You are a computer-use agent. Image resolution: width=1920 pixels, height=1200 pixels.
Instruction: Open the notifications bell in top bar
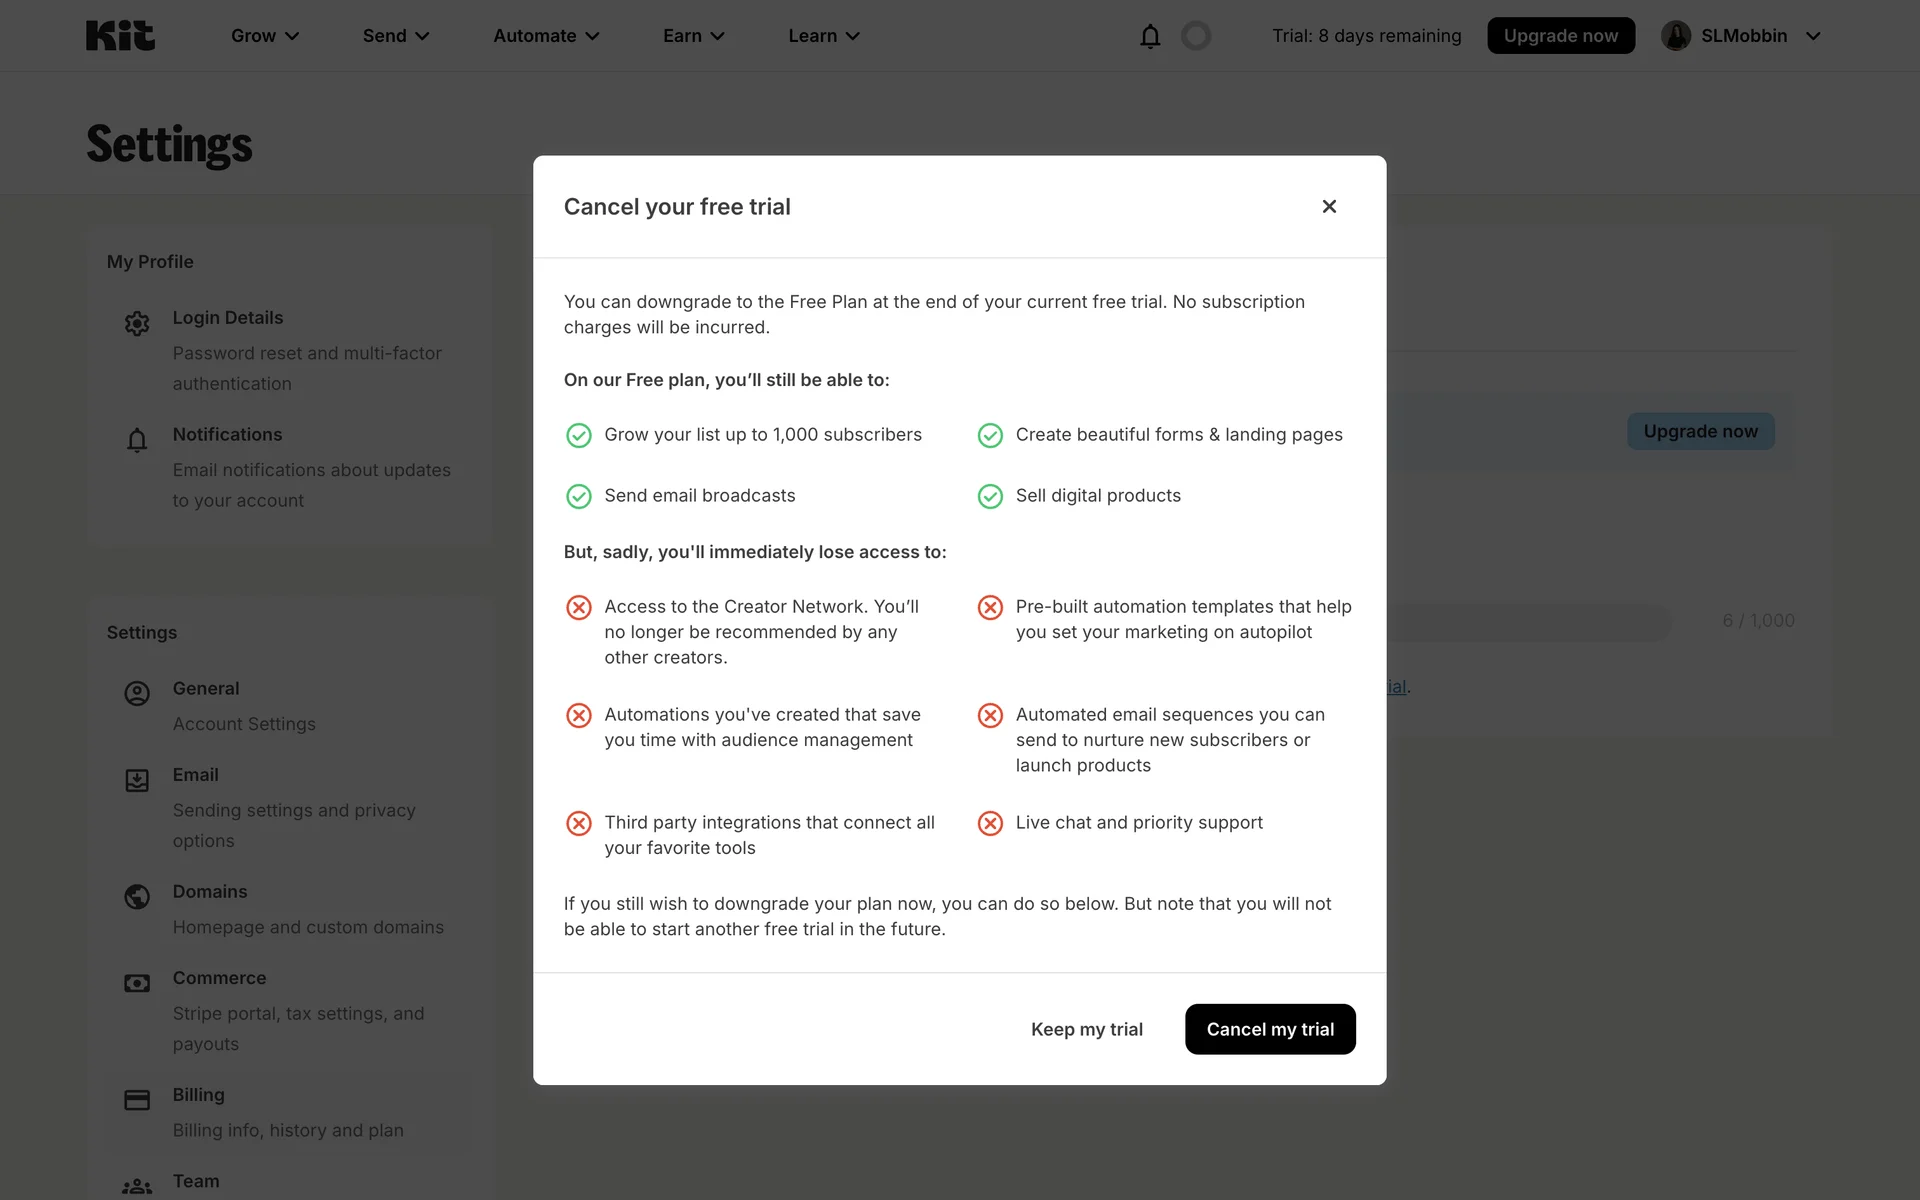point(1150,36)
